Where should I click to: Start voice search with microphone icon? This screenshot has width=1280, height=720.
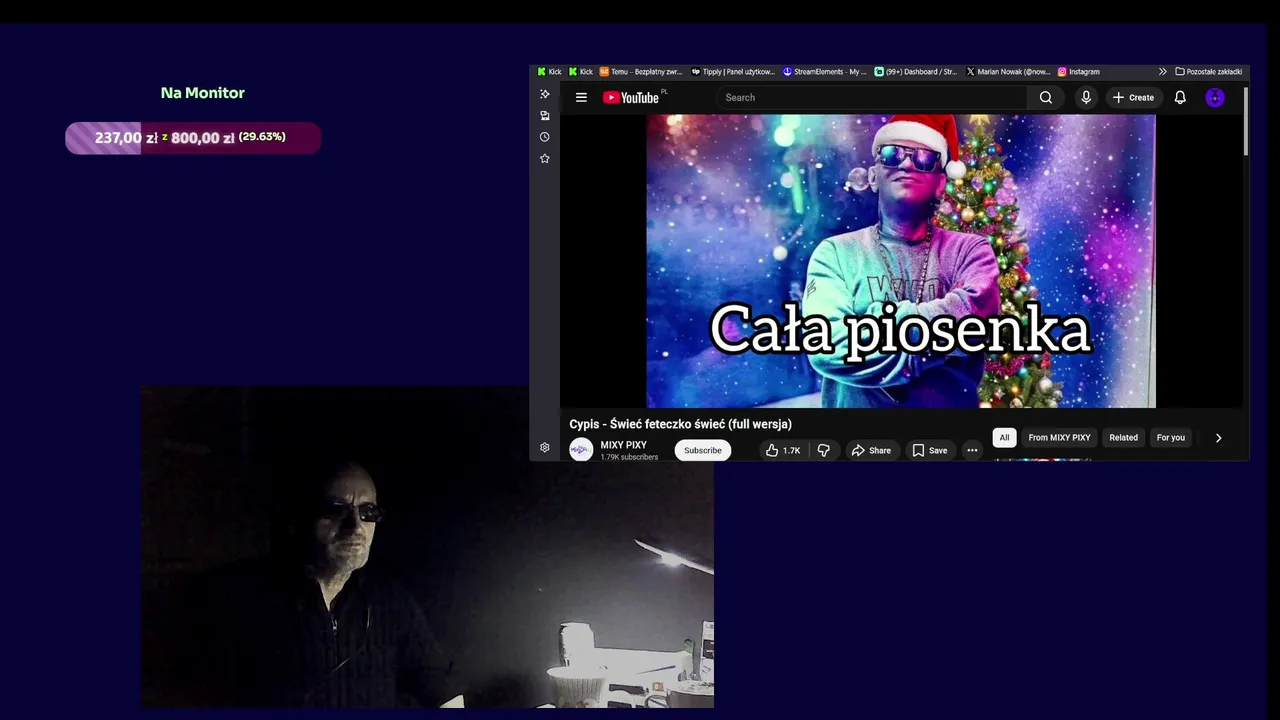(1086, 97)
